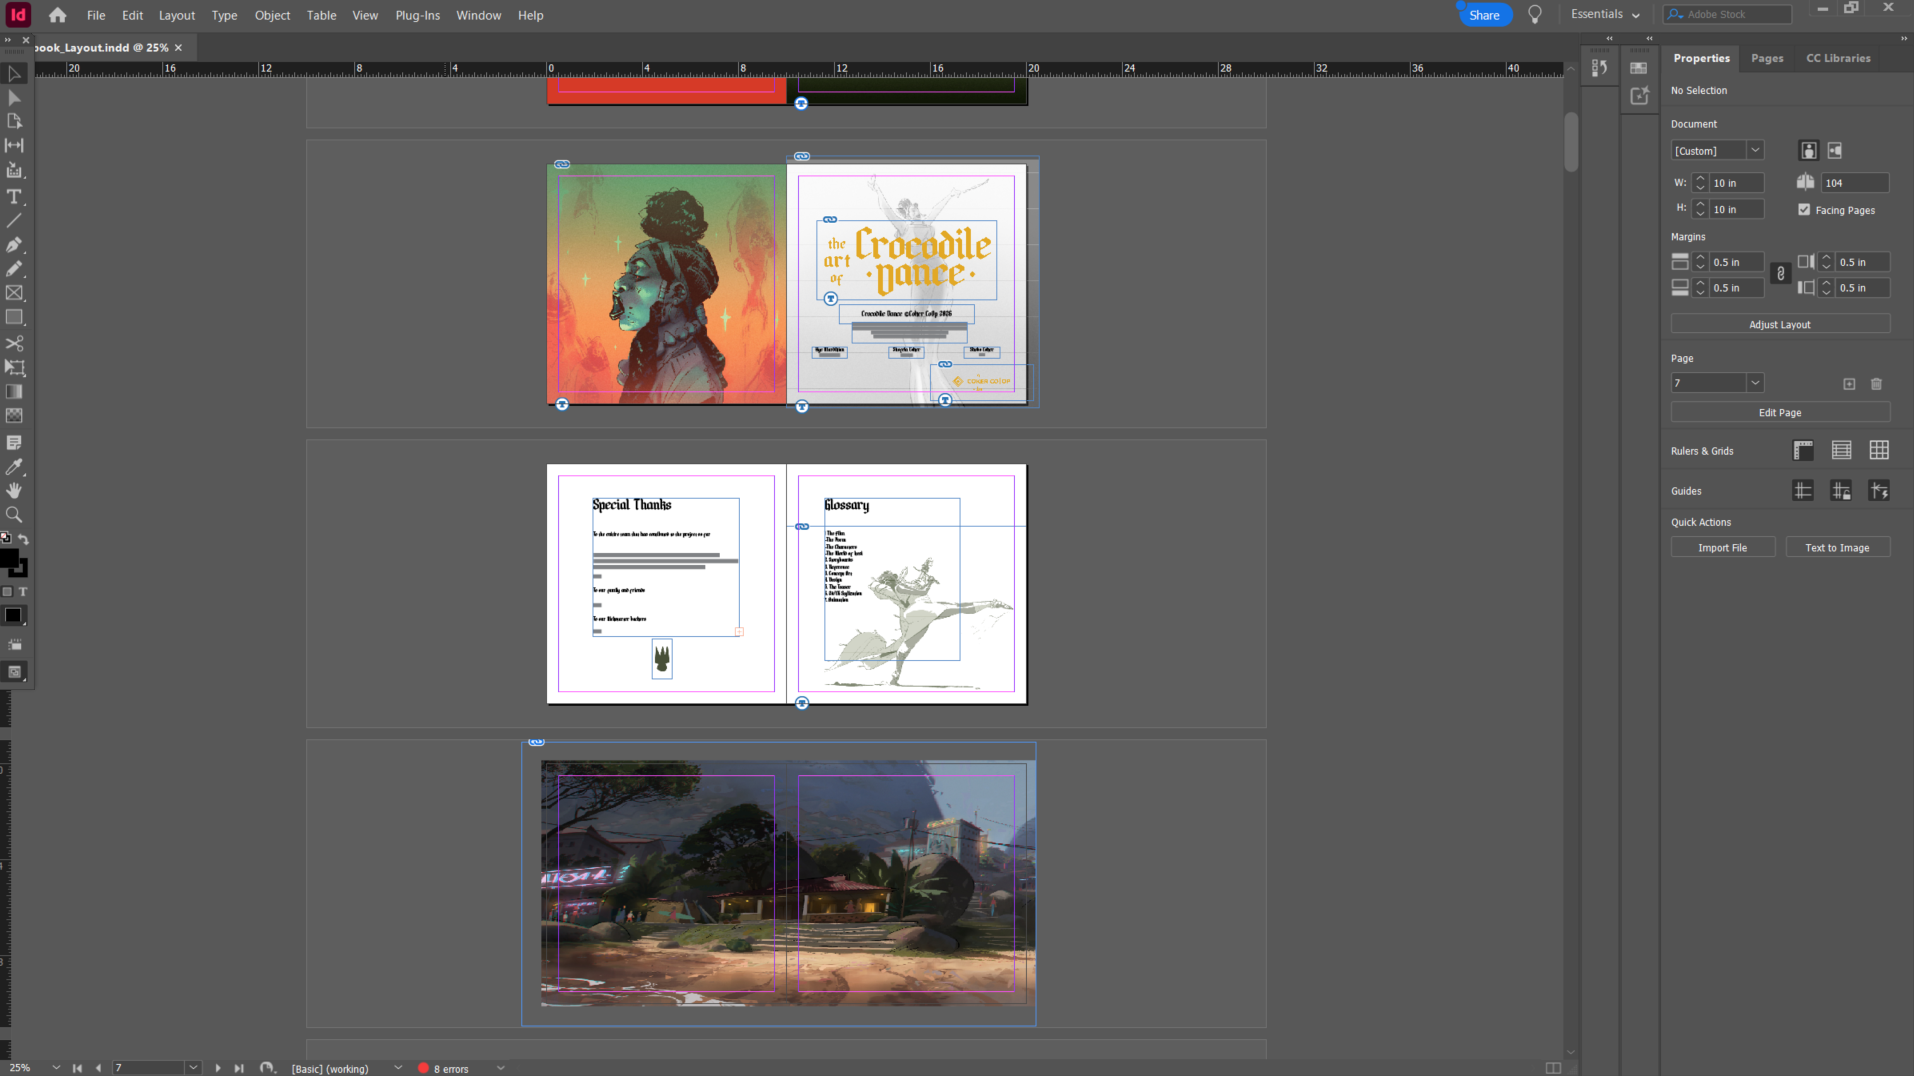
Task: Select the Gradient Swatch tool
Action: coord(14,391)
